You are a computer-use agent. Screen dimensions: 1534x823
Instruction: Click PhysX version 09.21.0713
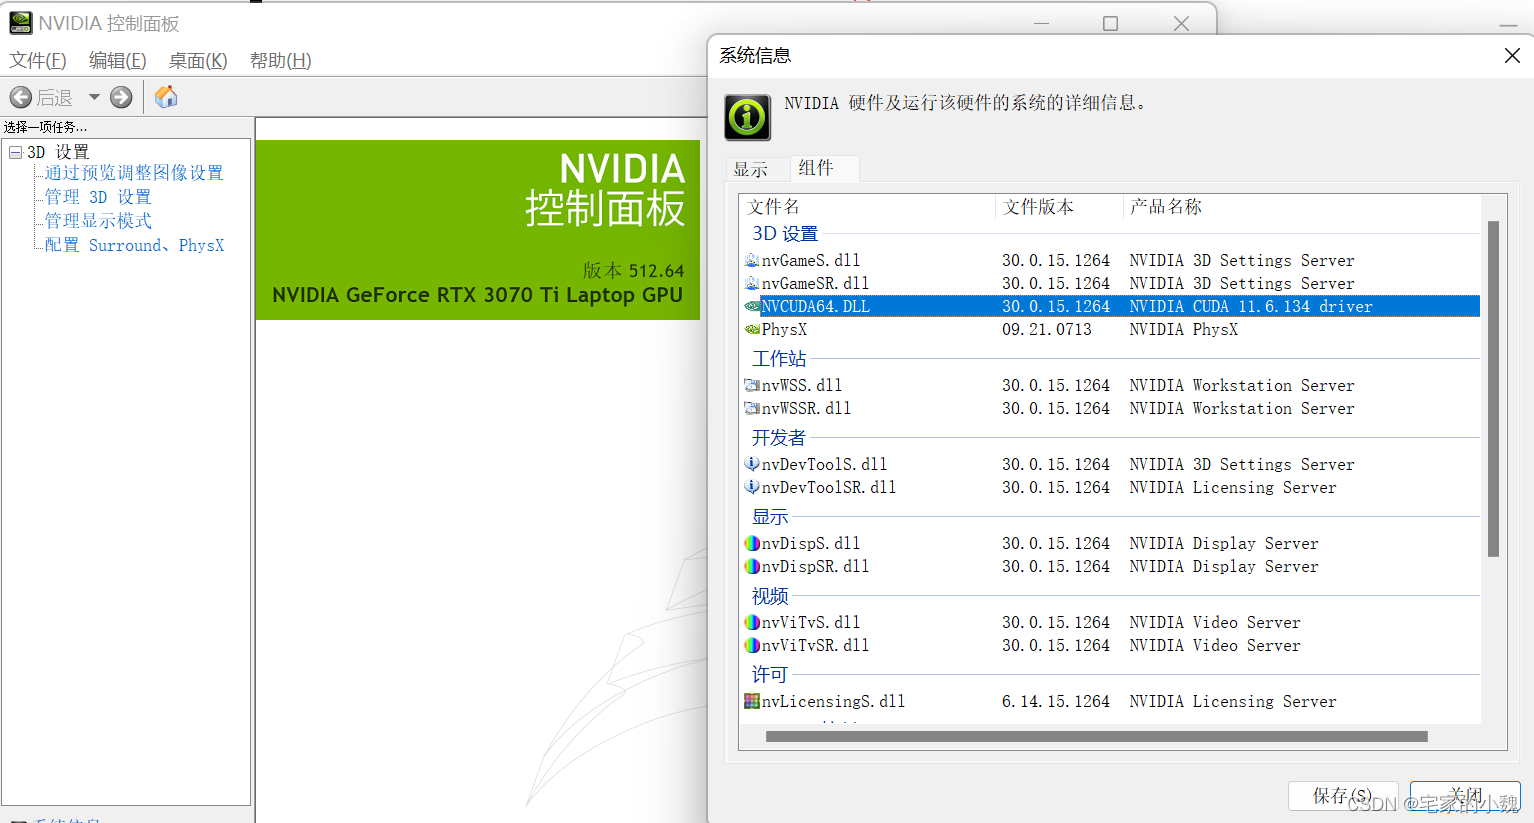pos(1047,329)
